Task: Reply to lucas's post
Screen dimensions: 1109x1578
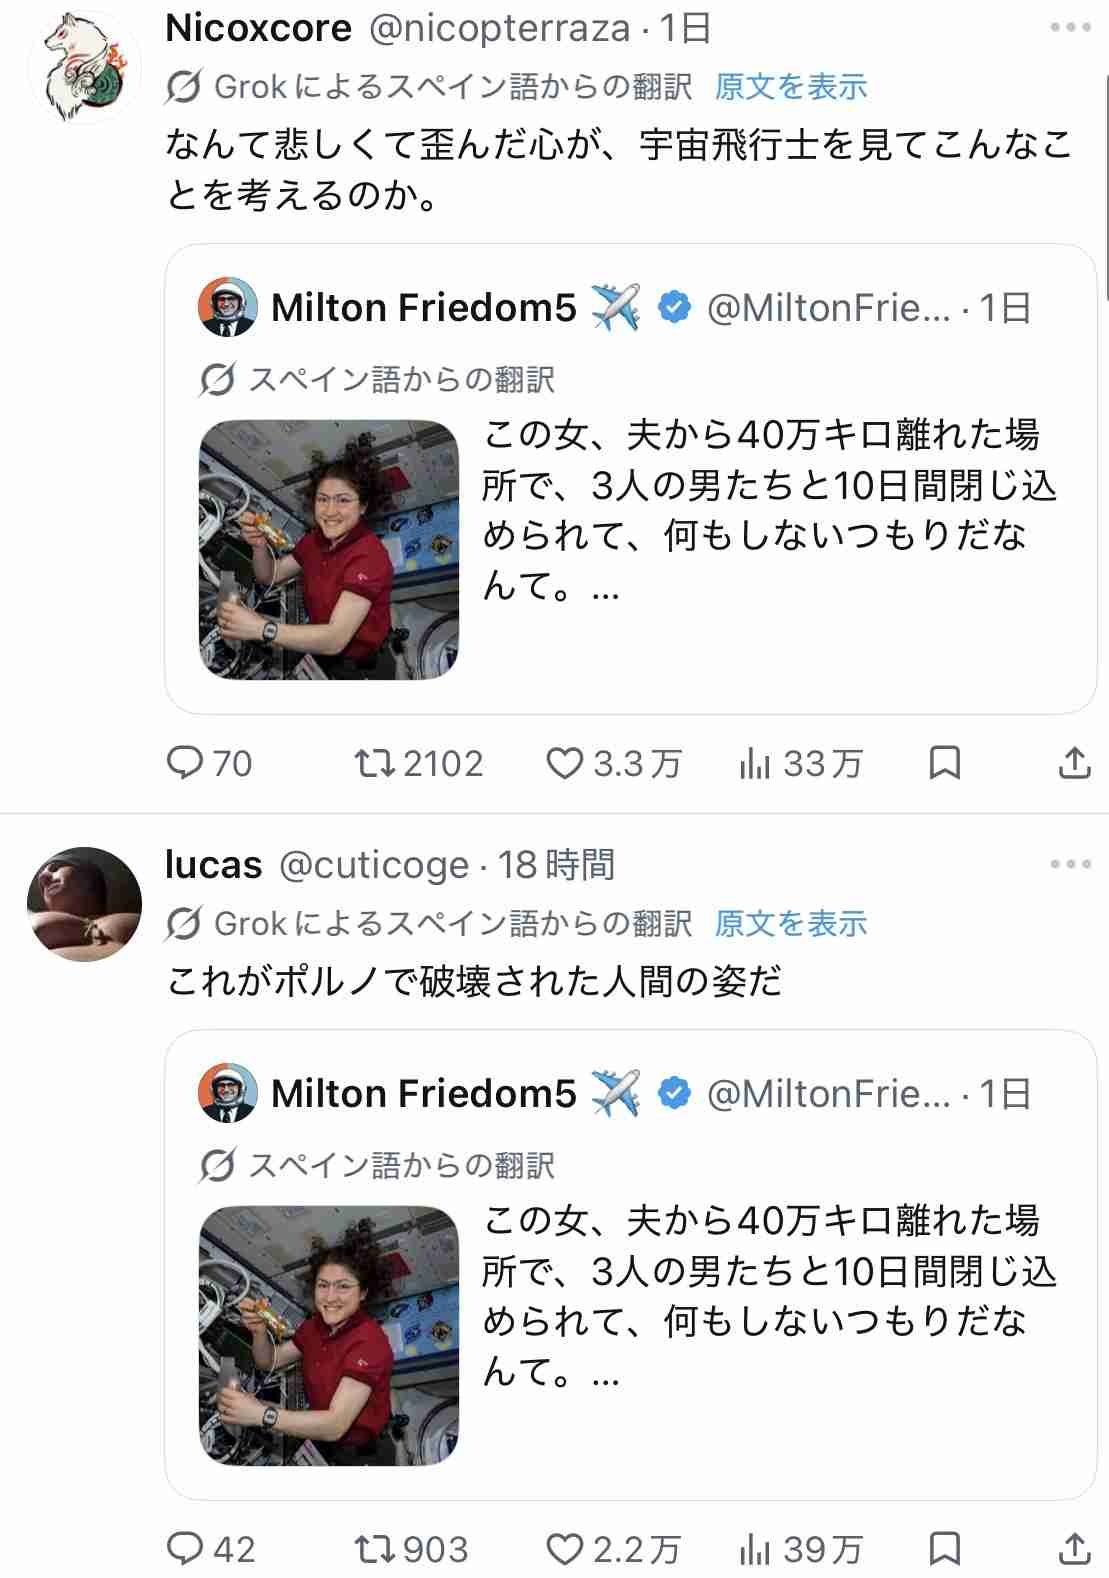Action: [185, 1549]
